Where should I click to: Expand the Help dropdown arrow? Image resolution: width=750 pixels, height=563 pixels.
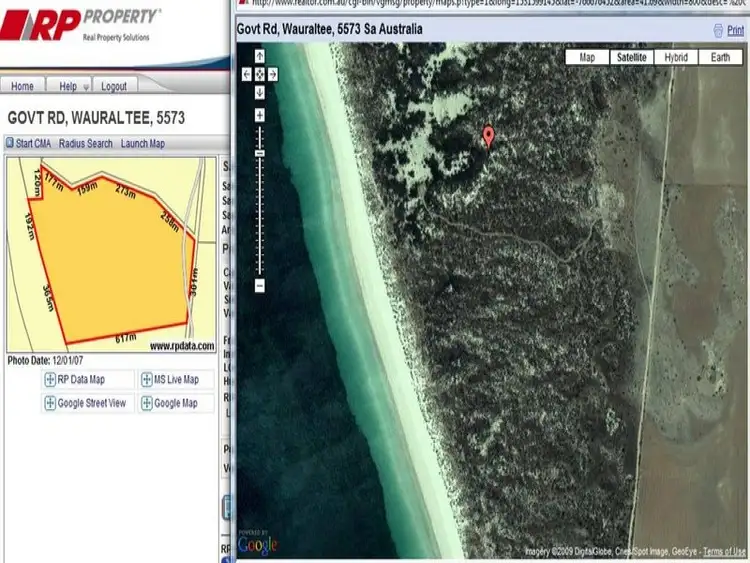[x=86, y=87]
